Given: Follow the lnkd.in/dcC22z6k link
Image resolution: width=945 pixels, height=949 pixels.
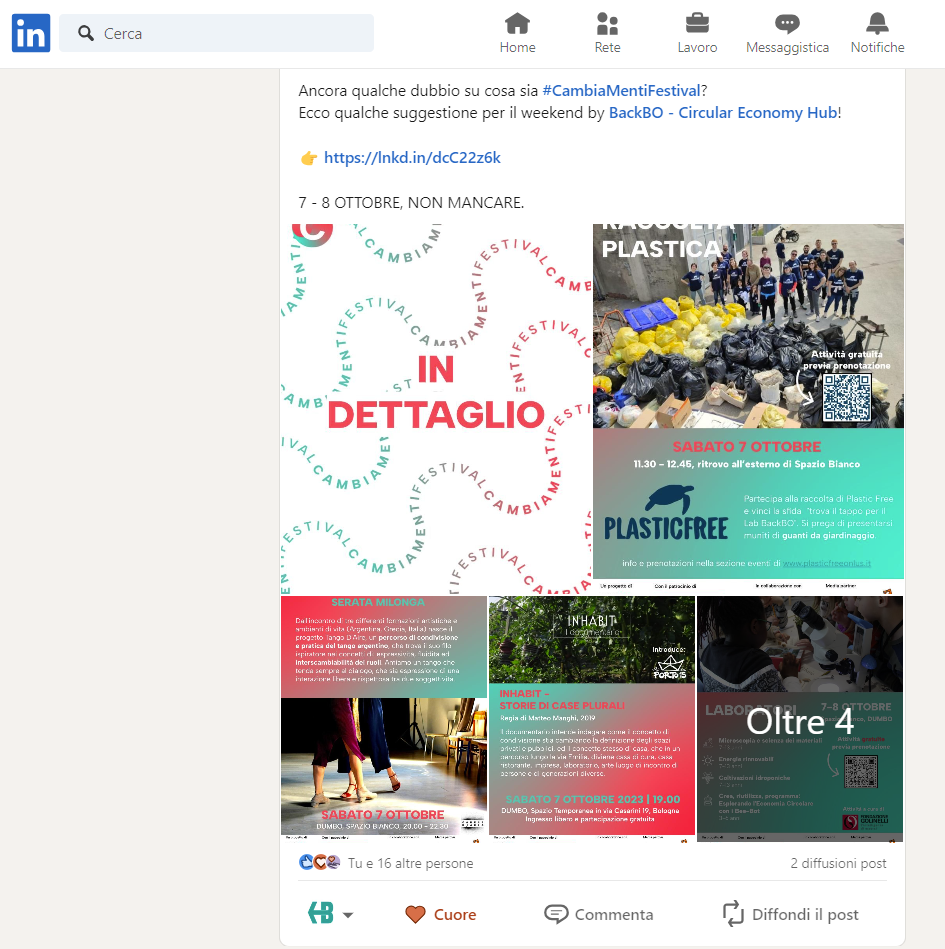Looking at the screenshot, I should pos(412,158).
